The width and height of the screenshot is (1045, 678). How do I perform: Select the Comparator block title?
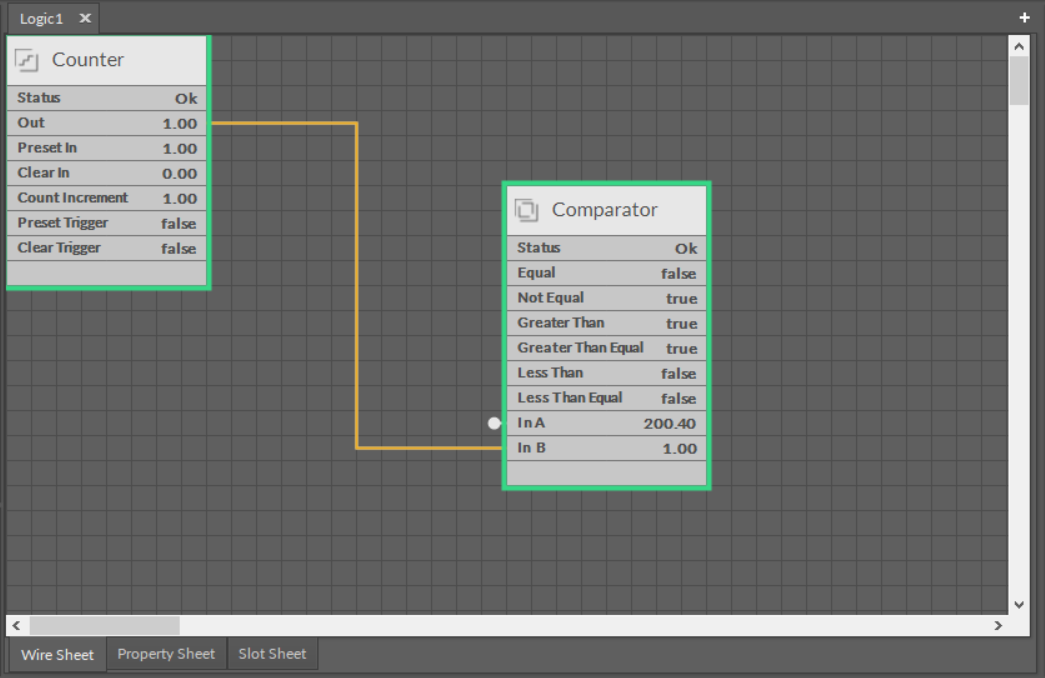pyautogui.click(x=604, y=210)
